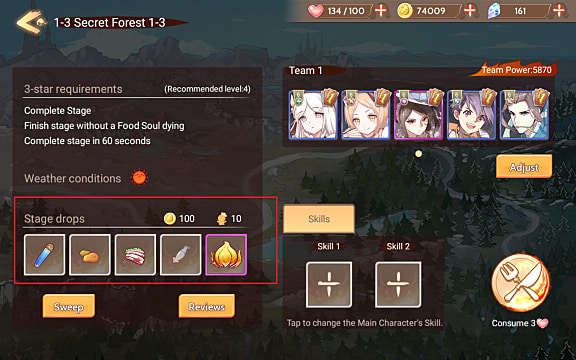
Task: Start battle with fork and knife icon
Action: click(521, 283)
